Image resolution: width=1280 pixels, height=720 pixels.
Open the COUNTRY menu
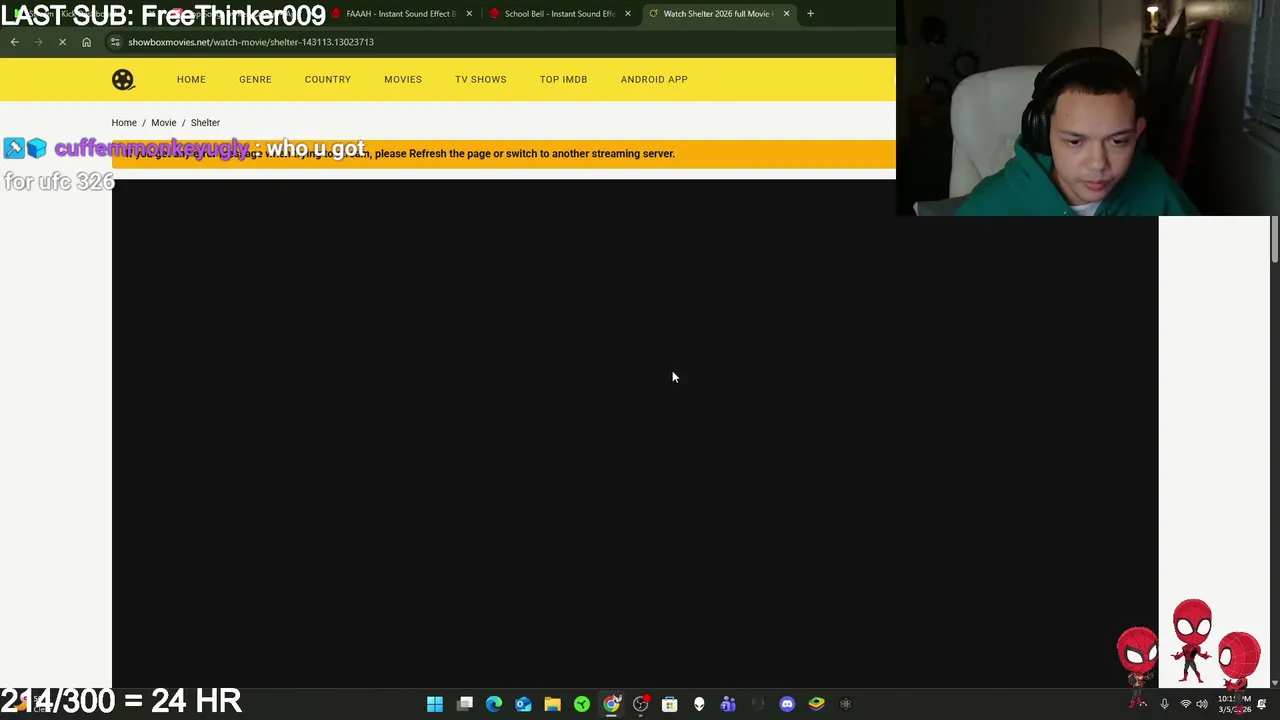pos(328,79)
